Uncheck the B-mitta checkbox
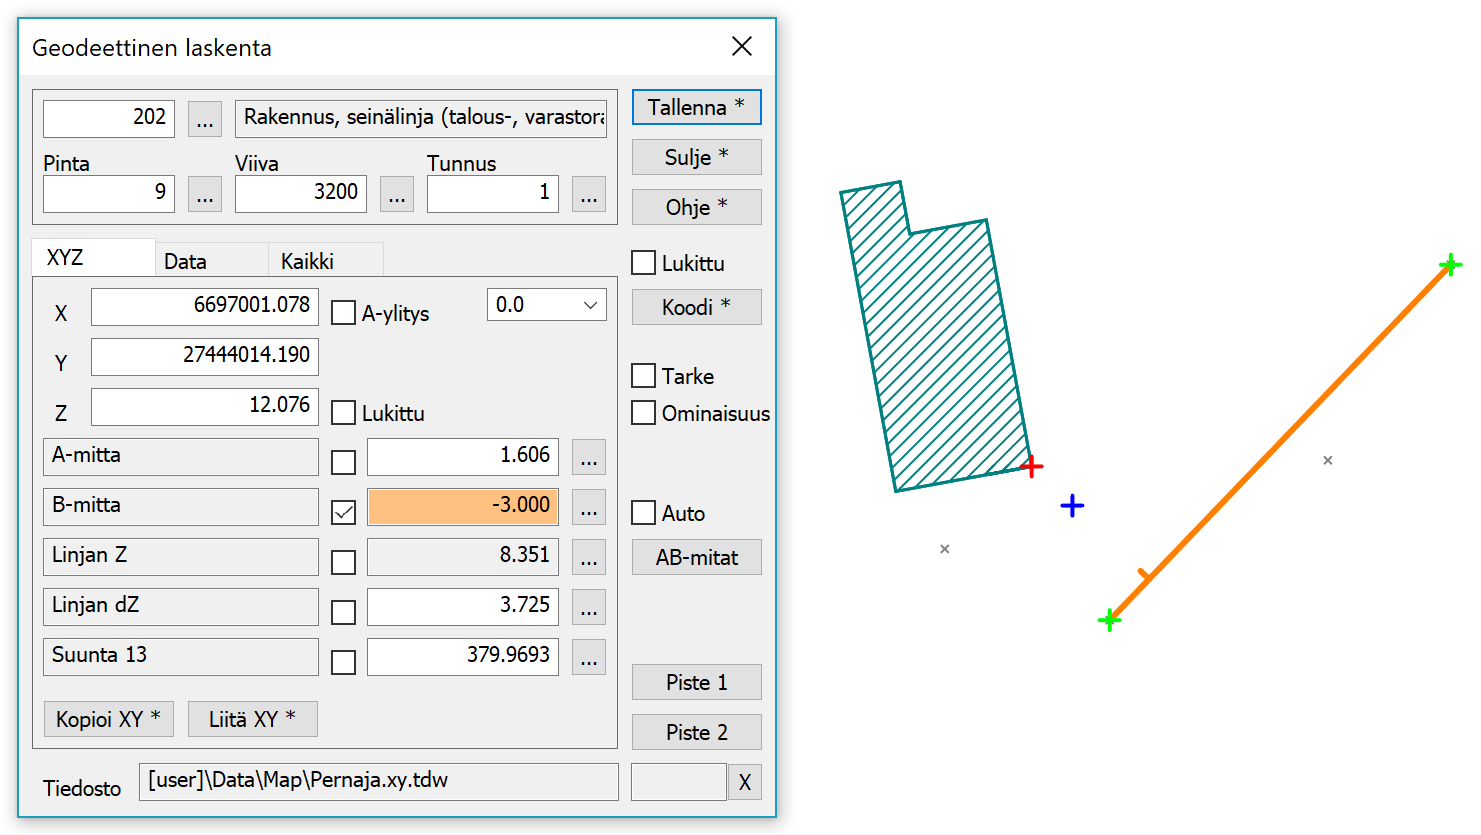The image size is (1481, 835). (x=343, y=512)
